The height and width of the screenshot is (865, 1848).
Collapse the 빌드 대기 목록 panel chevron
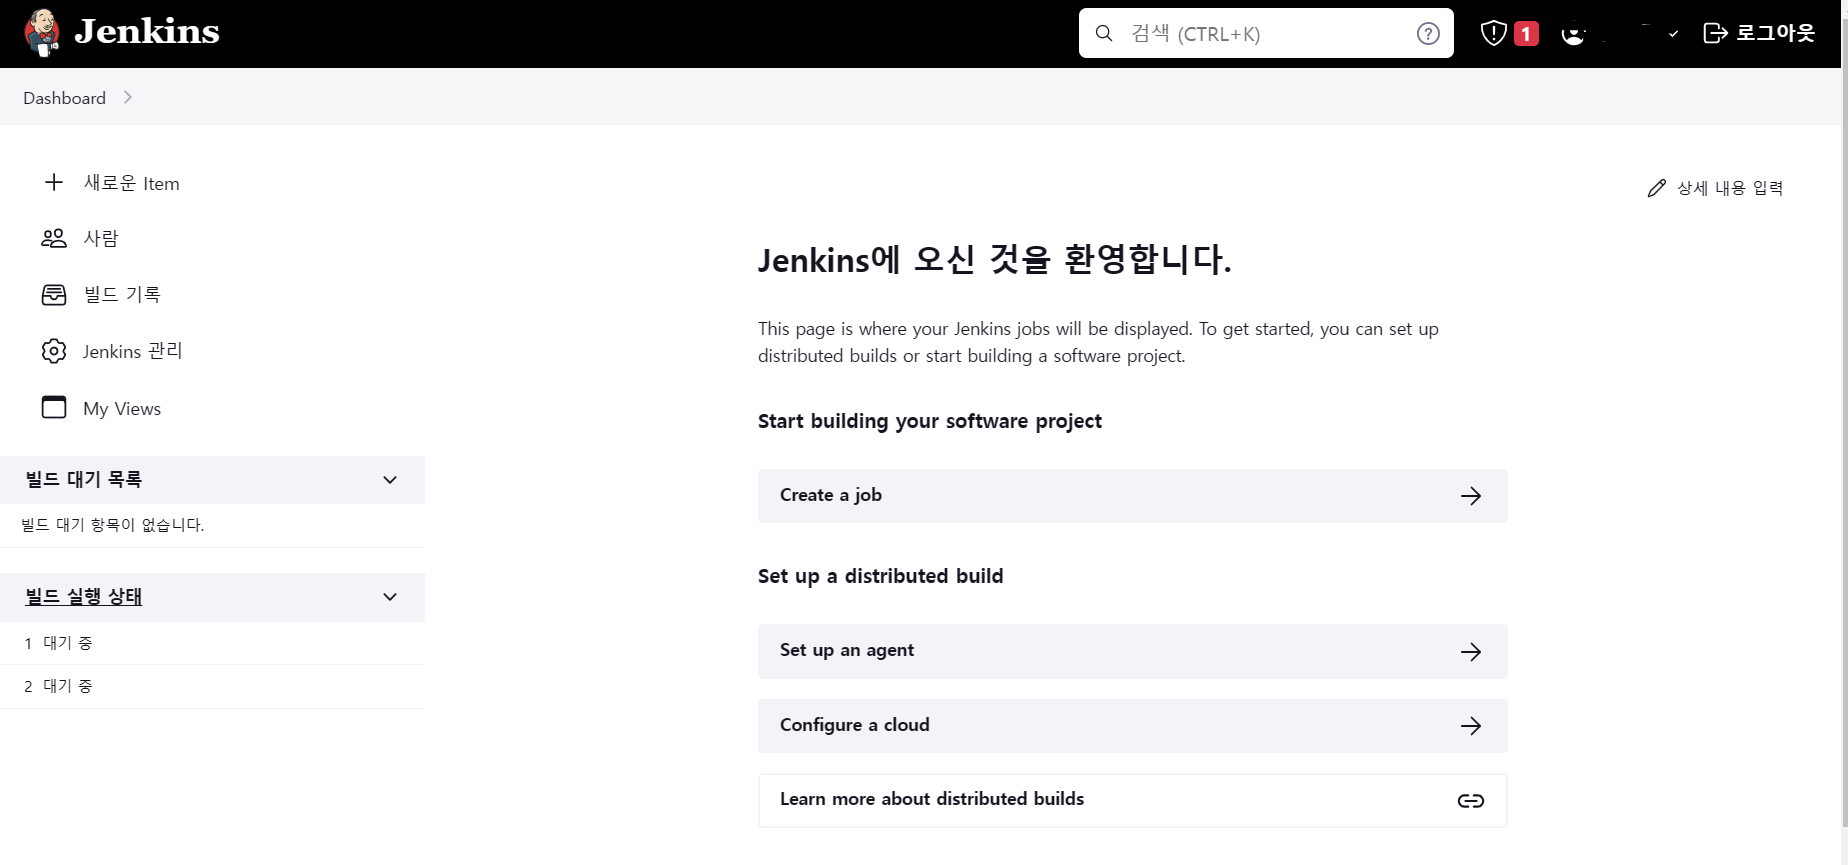[390, 480]
